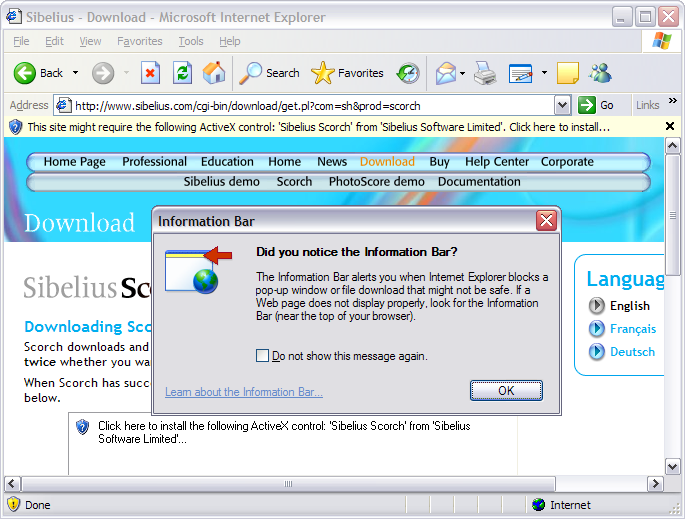Go to the Home page house icon
Image resolution: width=685 pixels, height=519 pixels.
(214, 73)
